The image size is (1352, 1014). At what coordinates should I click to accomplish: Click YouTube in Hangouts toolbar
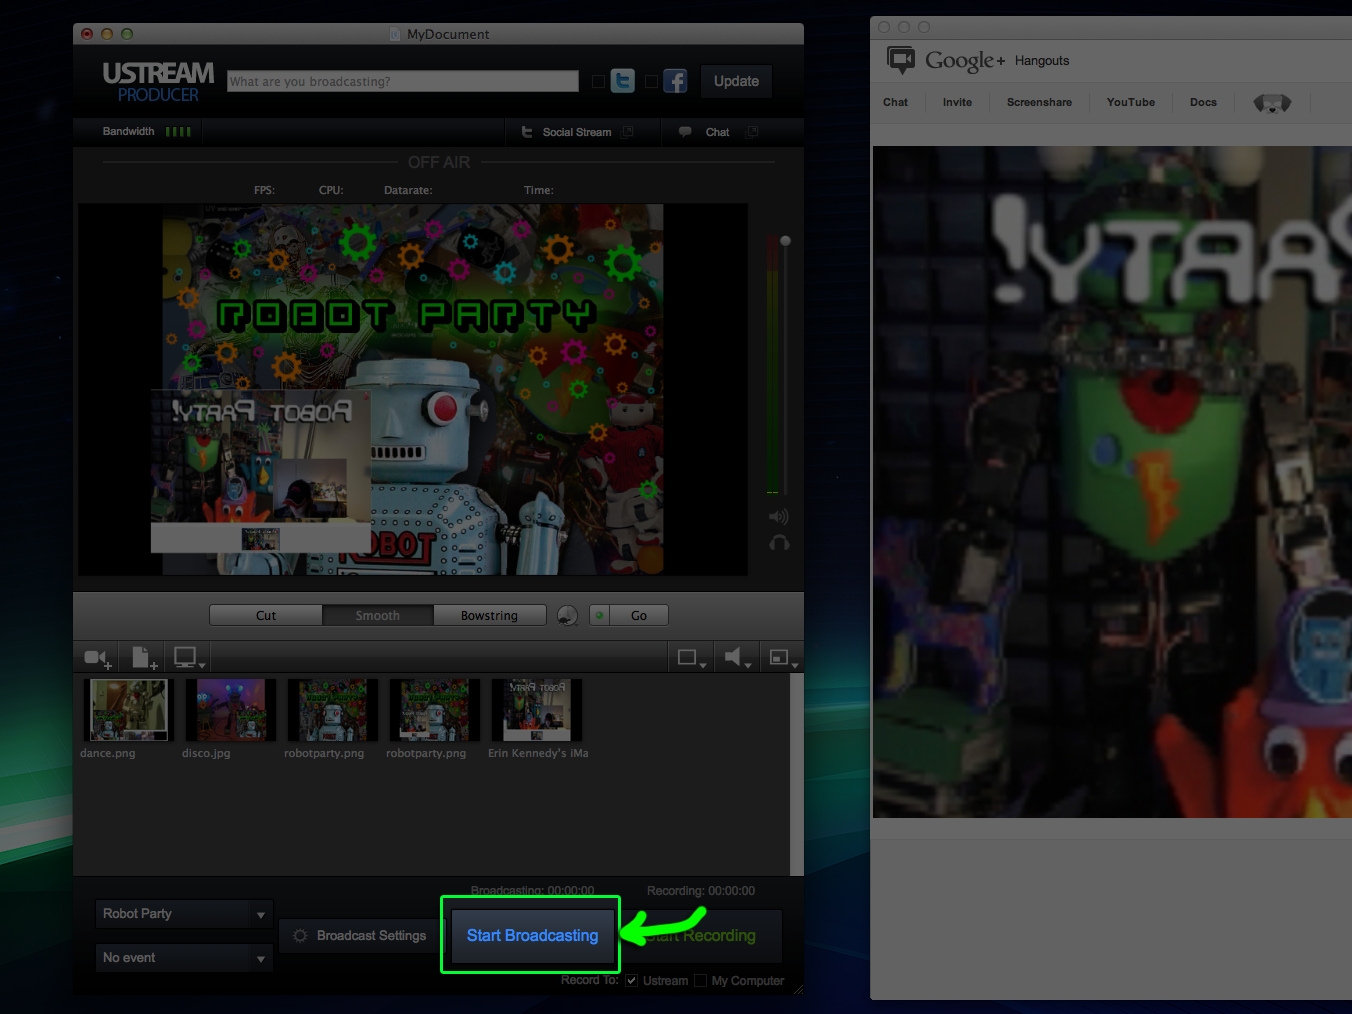click(1131, 102)
